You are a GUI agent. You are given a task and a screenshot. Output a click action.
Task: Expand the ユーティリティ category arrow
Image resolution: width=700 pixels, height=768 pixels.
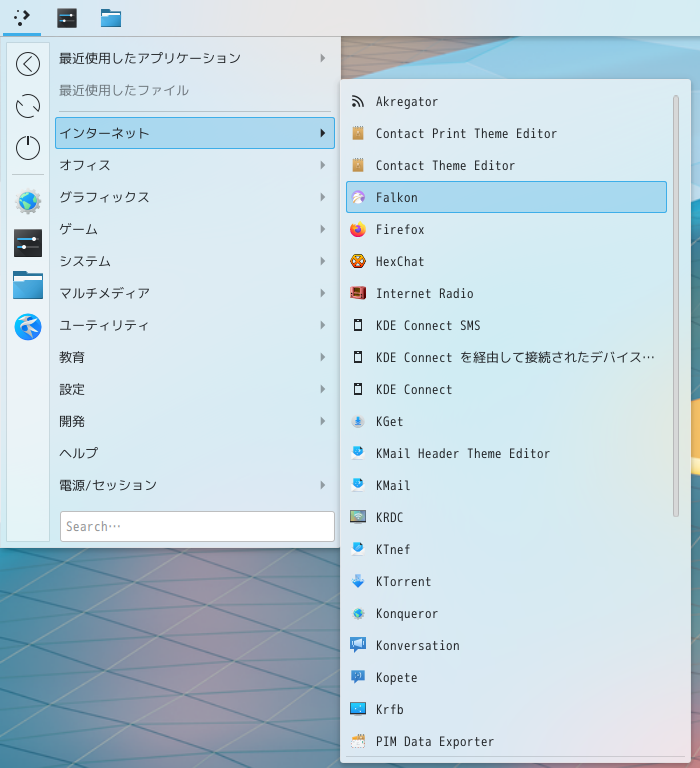click(322, 325)
